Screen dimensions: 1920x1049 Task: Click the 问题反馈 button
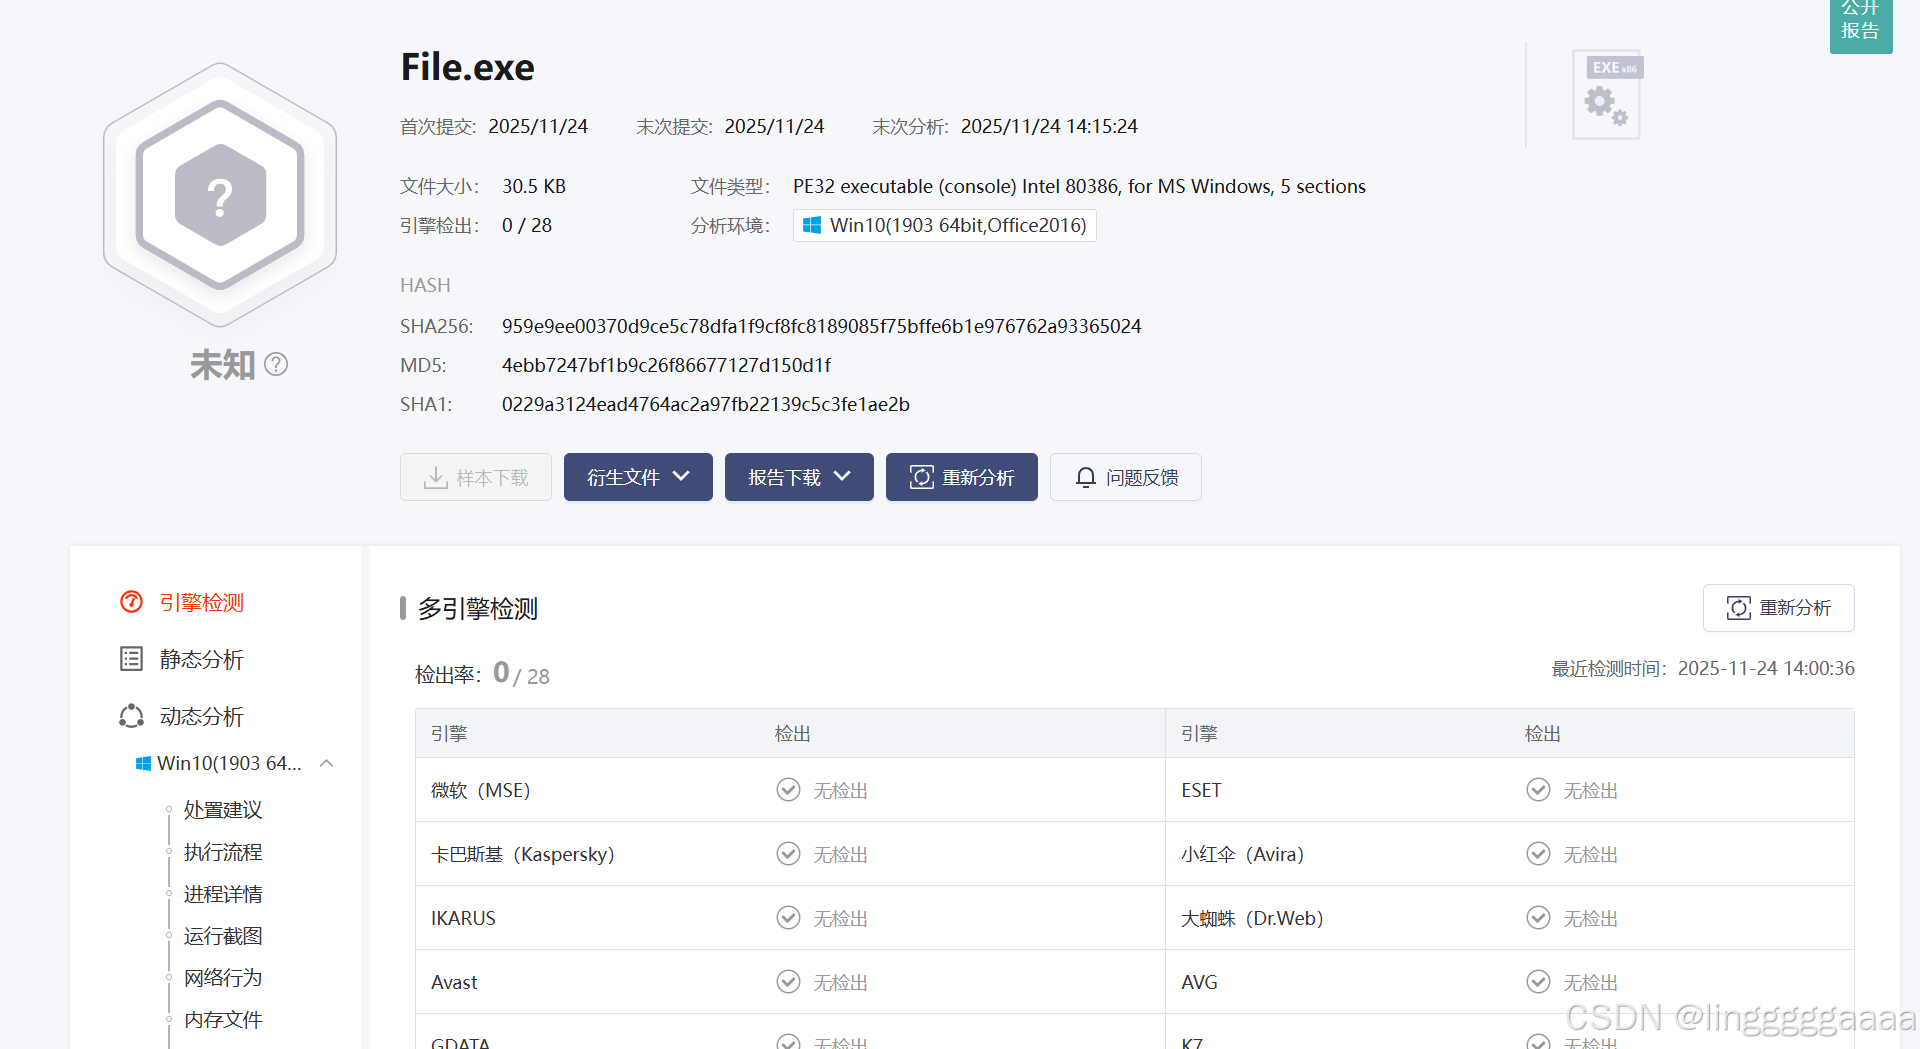pos(1126,477)
